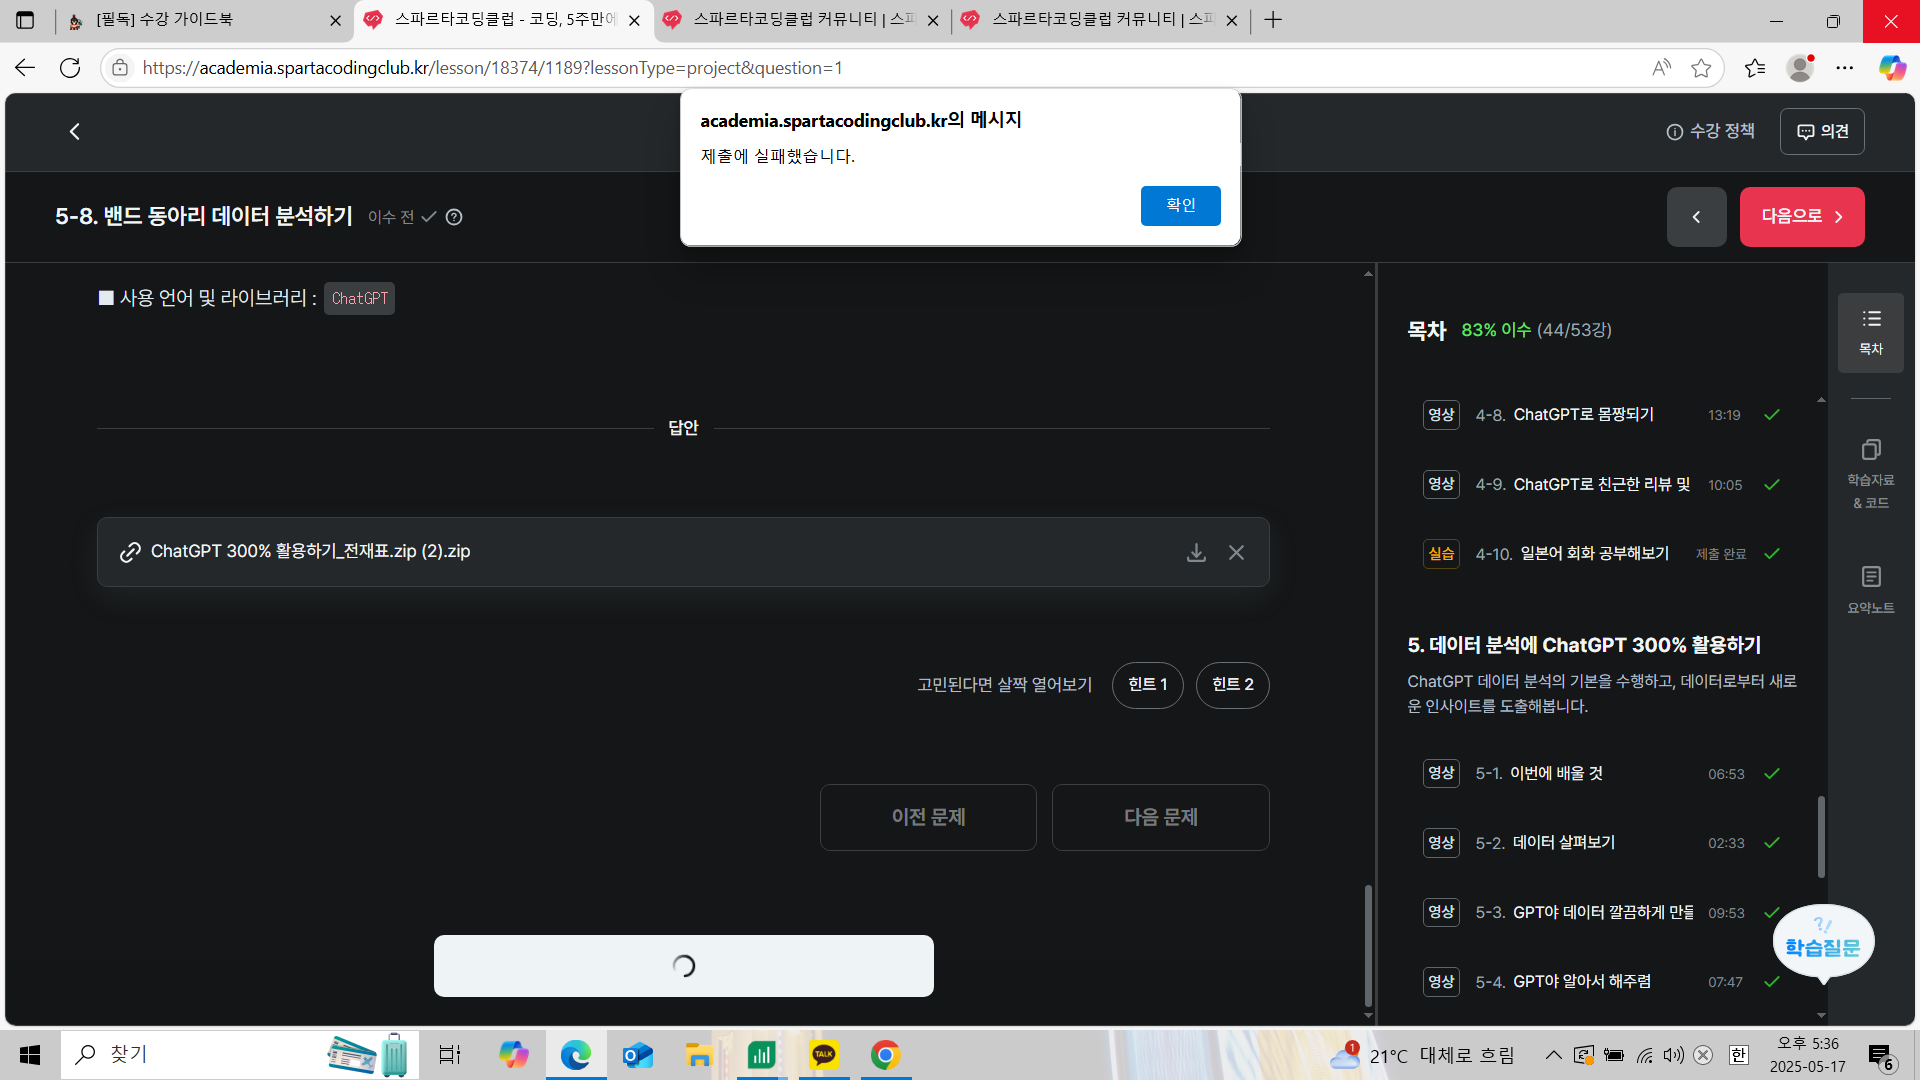Click the 확인 button in the alert dialog
The width and height of the screenshot is (1920, 1080).
click(x=1180, y=205)
